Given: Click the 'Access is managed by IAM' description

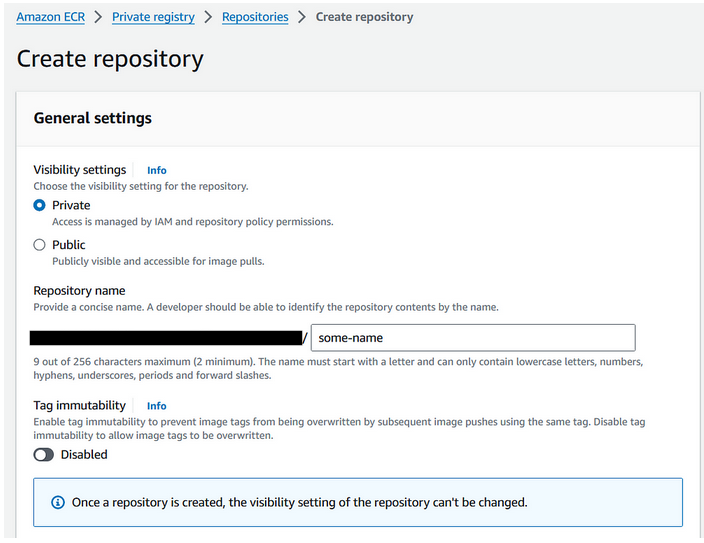Looking at the screenshot, I should (193, 222).
